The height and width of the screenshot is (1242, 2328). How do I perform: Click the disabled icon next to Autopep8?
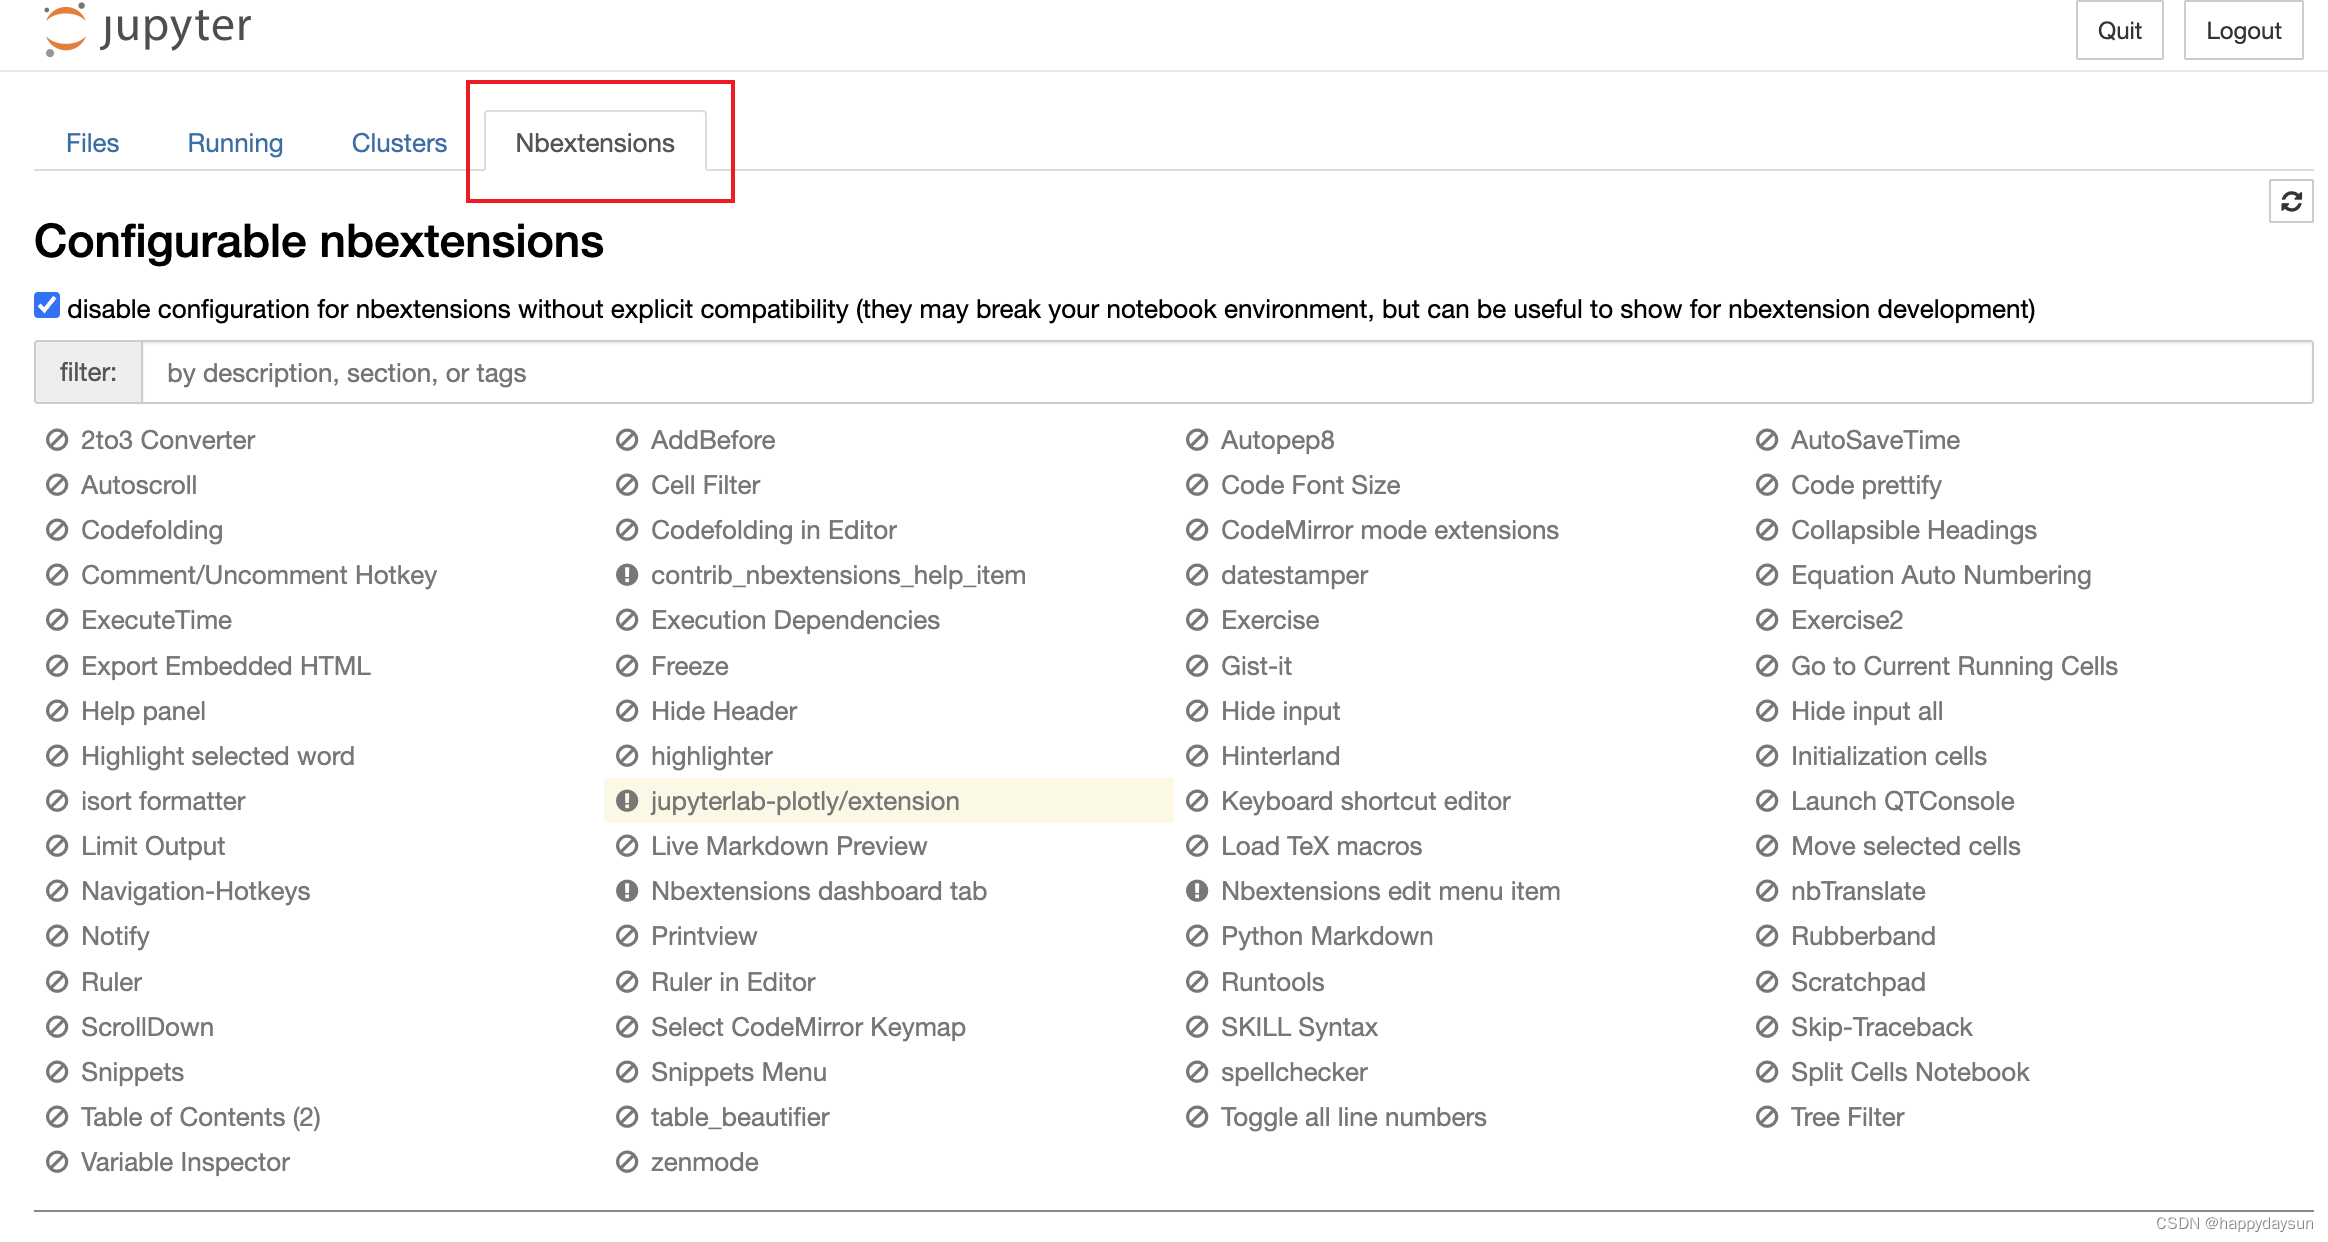1196,440
